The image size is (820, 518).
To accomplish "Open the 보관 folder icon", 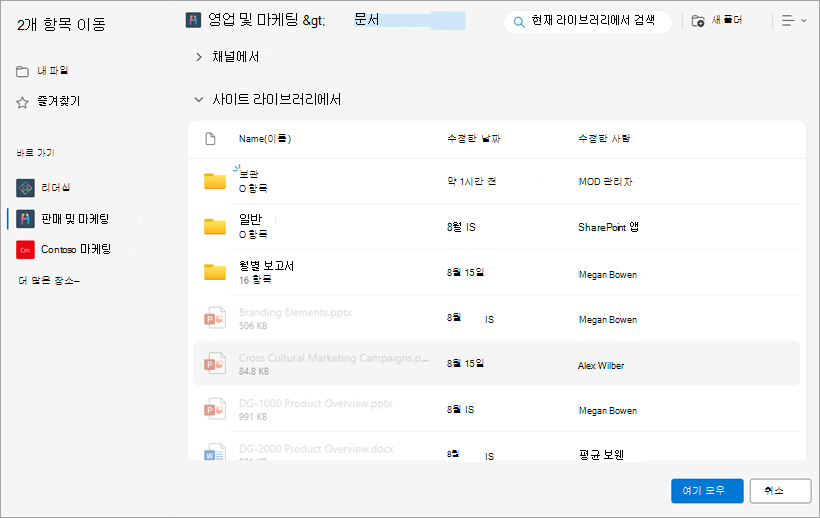I will coord(214,181).
